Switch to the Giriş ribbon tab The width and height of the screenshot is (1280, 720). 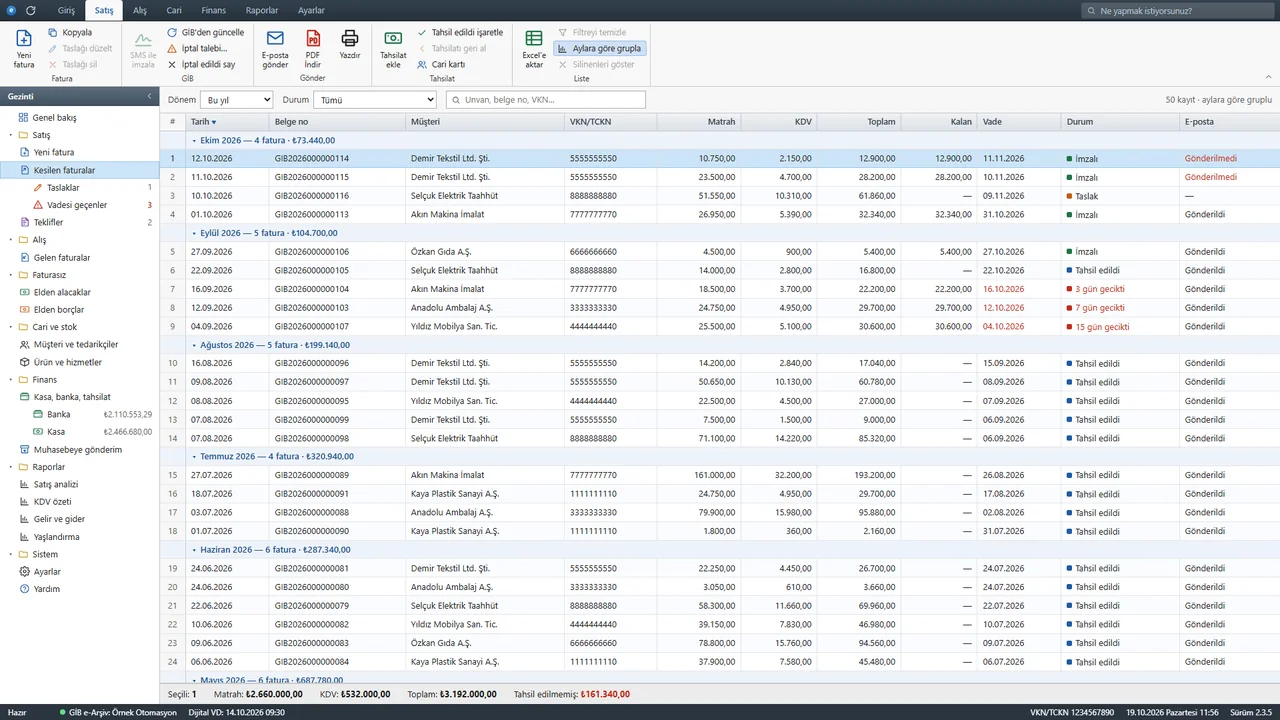pyautogui.click(x=66, y=10)
